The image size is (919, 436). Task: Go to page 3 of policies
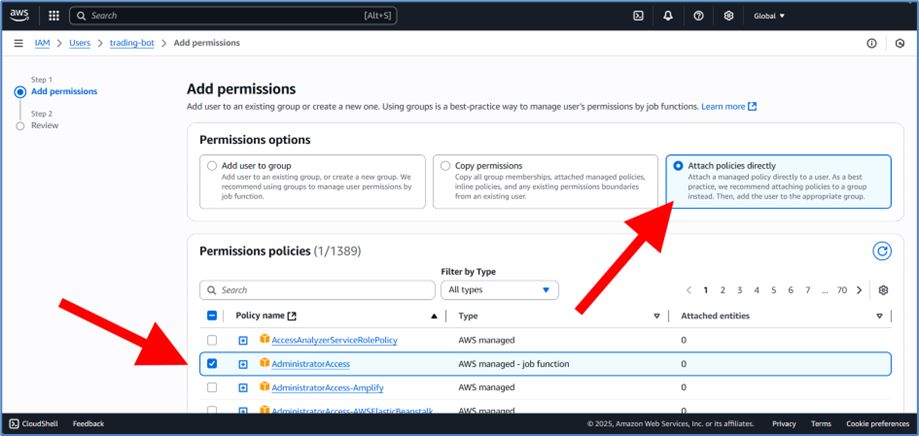pos(740,290)
